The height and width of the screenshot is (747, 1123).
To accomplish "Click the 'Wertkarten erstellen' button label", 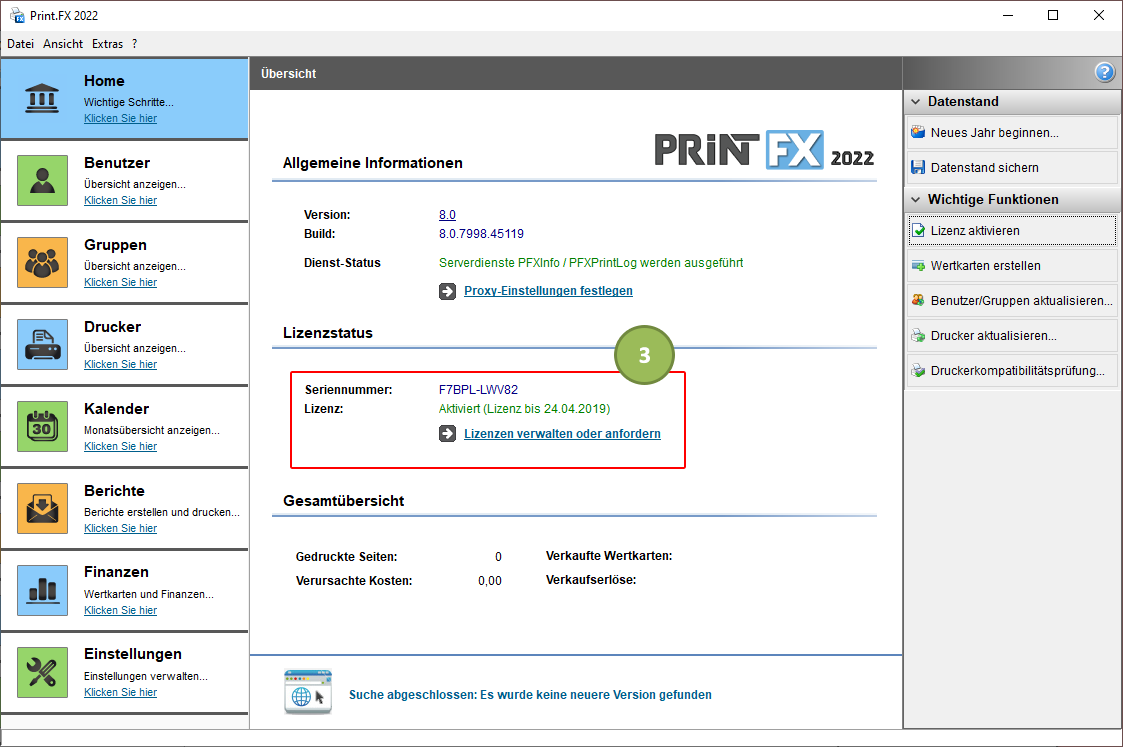I will tap(986, 266).
